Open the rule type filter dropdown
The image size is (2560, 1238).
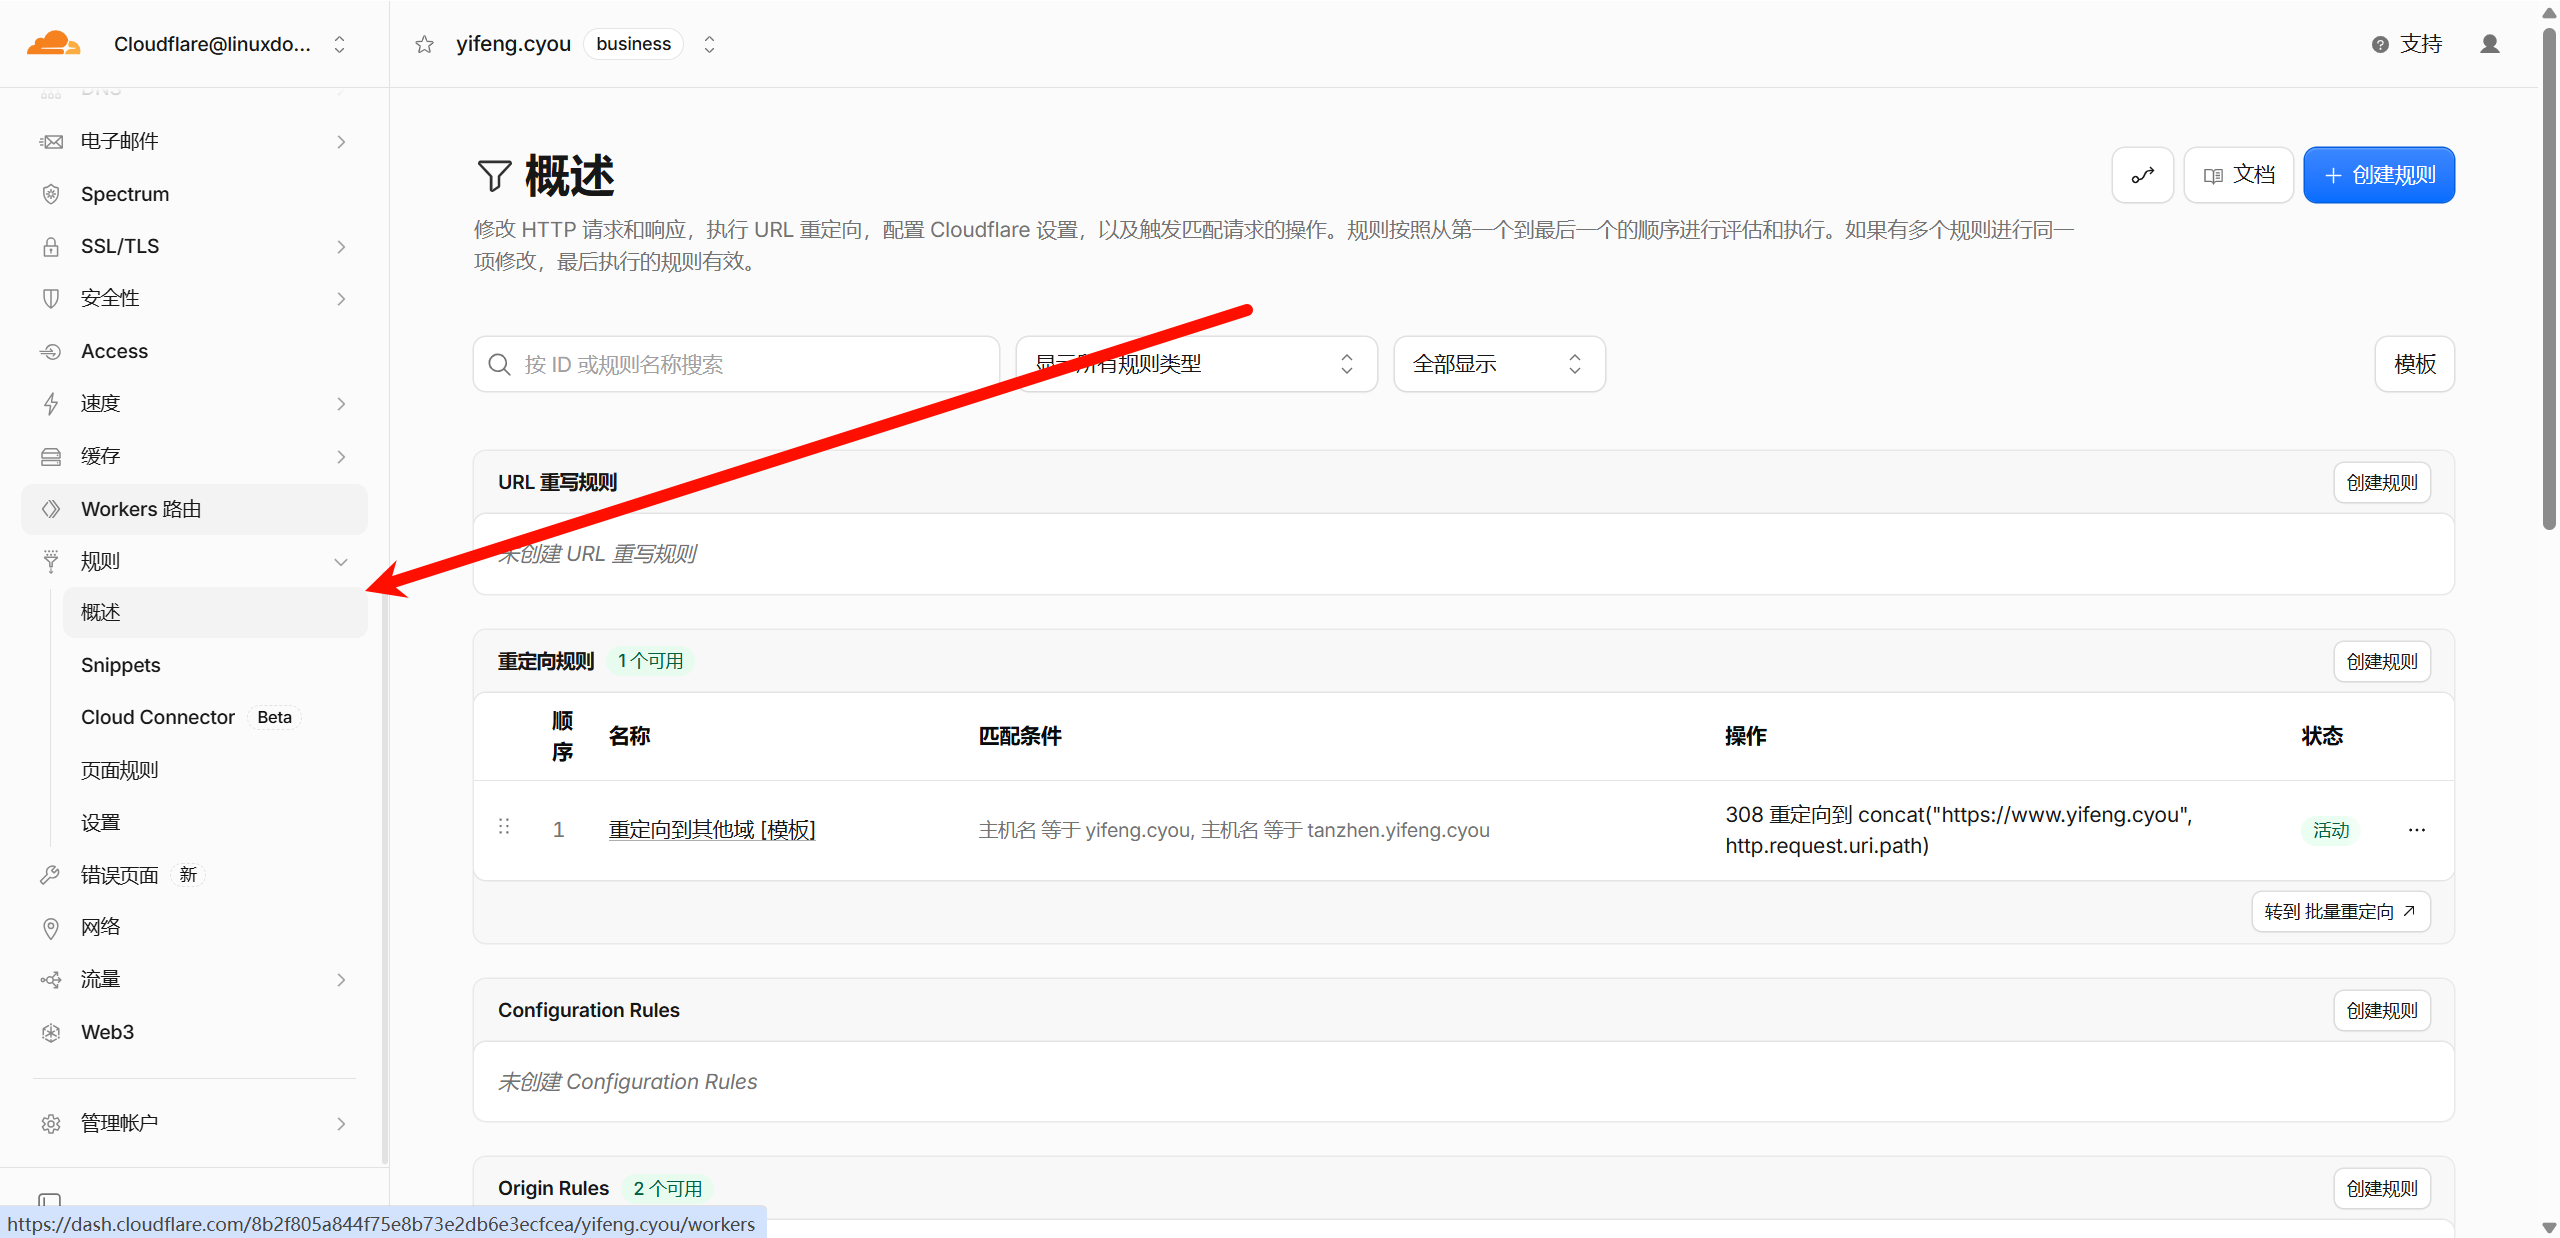tap(1196, 364)
